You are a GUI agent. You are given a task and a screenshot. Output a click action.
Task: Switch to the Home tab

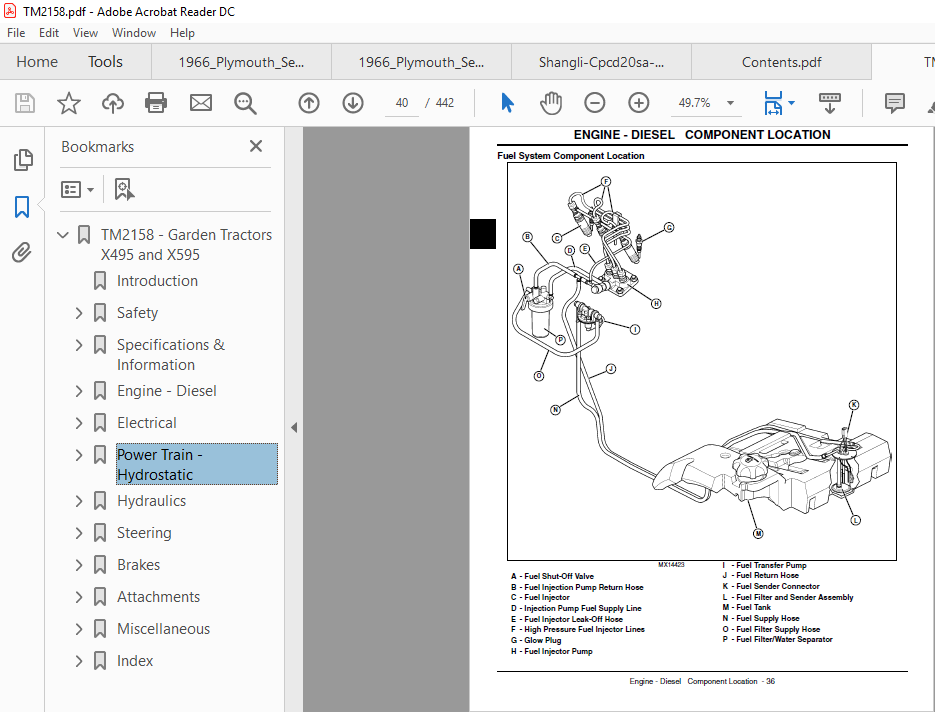click(37, 62)
